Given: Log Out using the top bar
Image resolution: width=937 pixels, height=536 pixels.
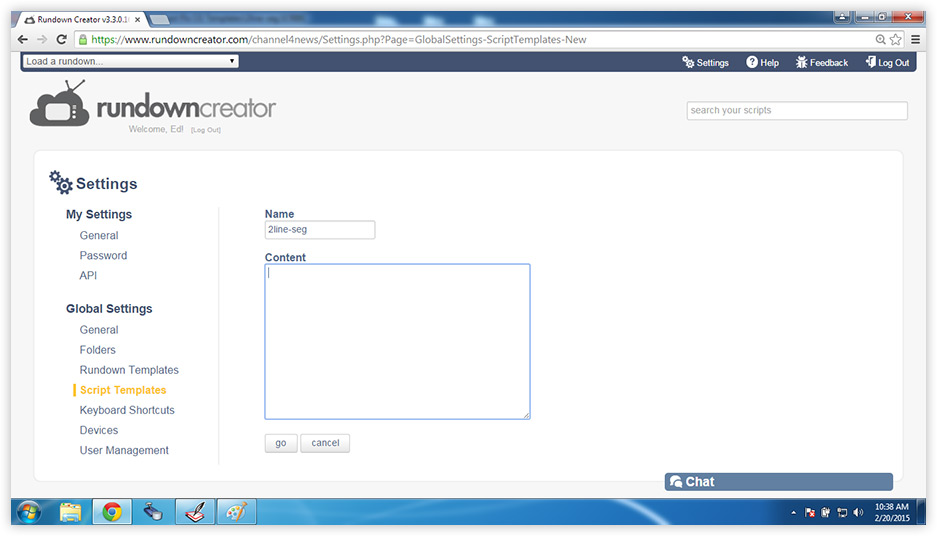Looking at the screenshot, I should [x=887, y=62].
